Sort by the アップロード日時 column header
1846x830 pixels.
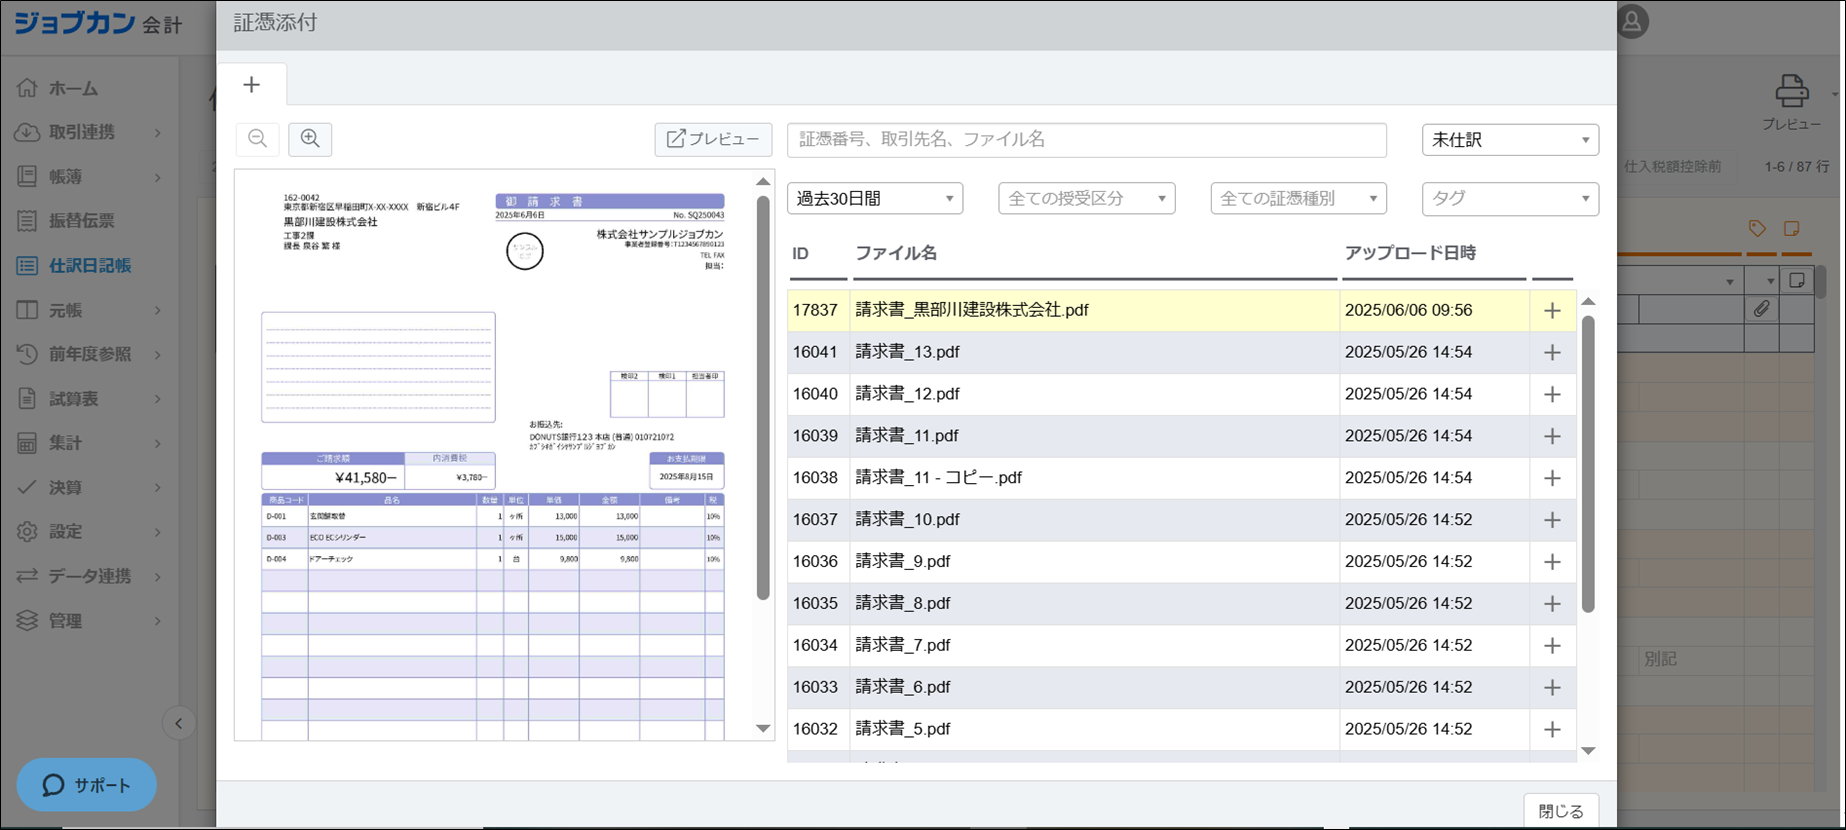(1410, 253)
